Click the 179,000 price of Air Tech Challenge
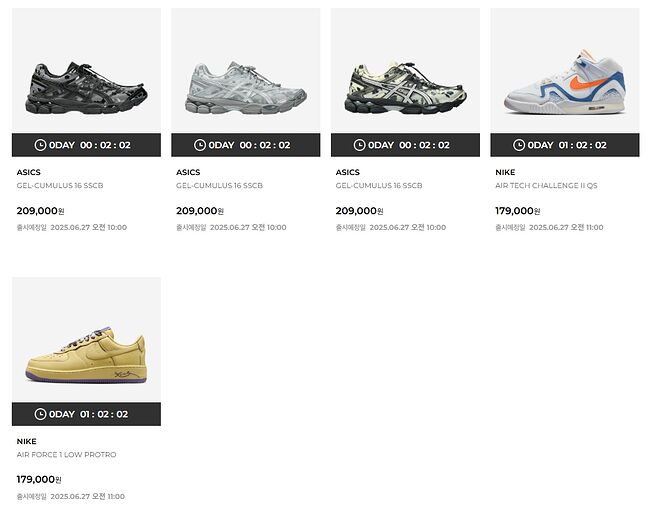The image size is (650, 516). [x=518, y=211]
